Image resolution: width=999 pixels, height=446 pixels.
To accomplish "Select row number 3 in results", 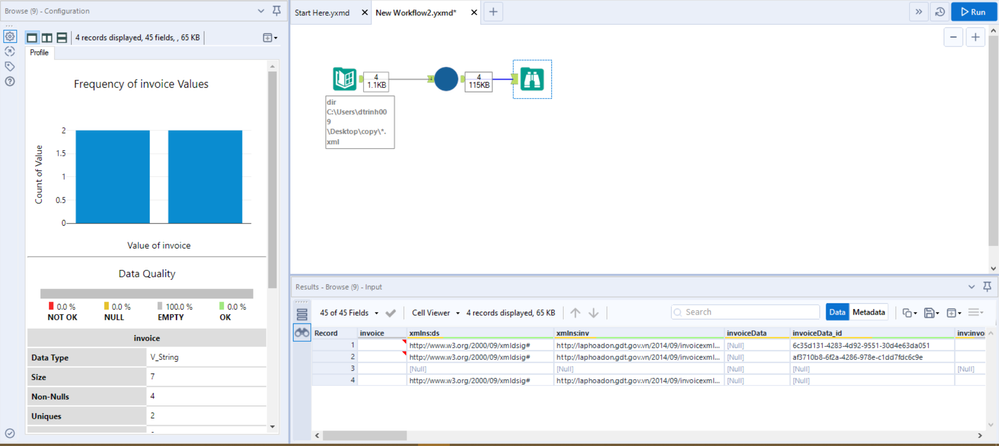I will pos(334,368).
